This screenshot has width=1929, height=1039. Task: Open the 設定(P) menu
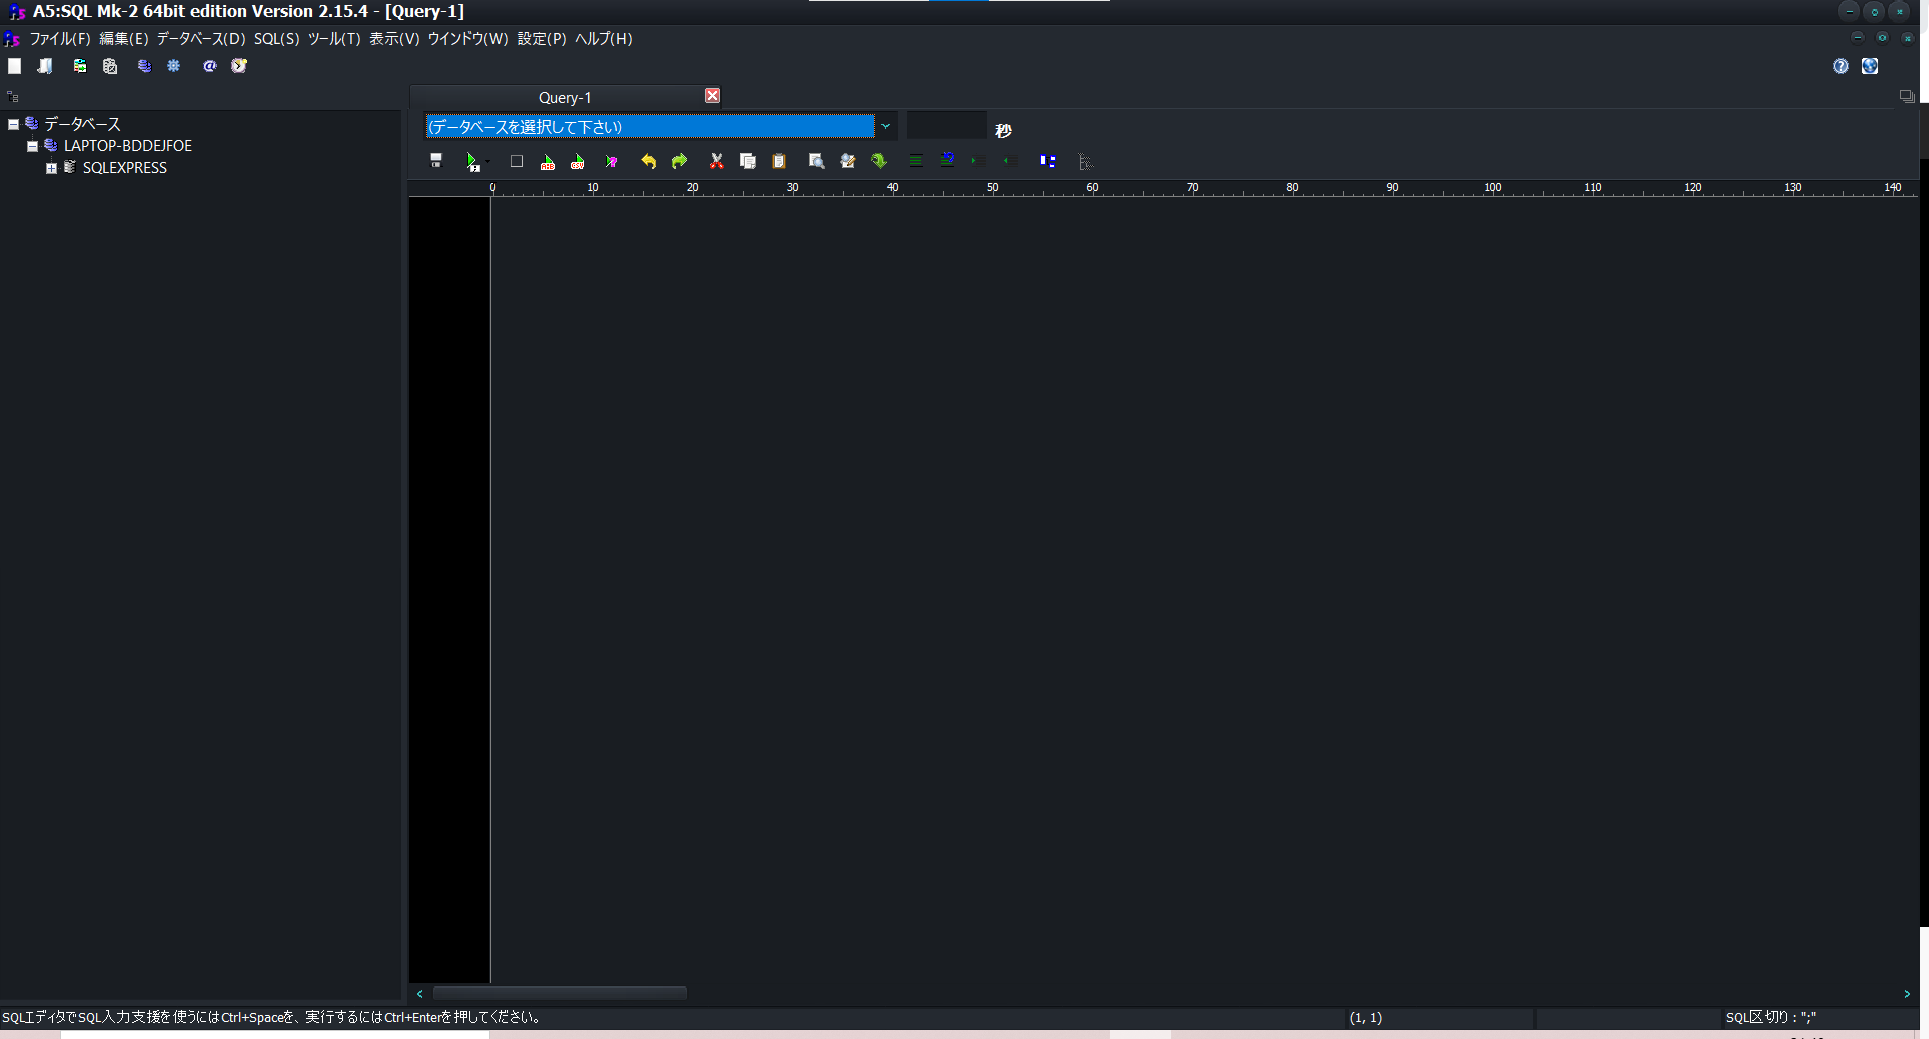pyautogui.click(x=542, y=39)
